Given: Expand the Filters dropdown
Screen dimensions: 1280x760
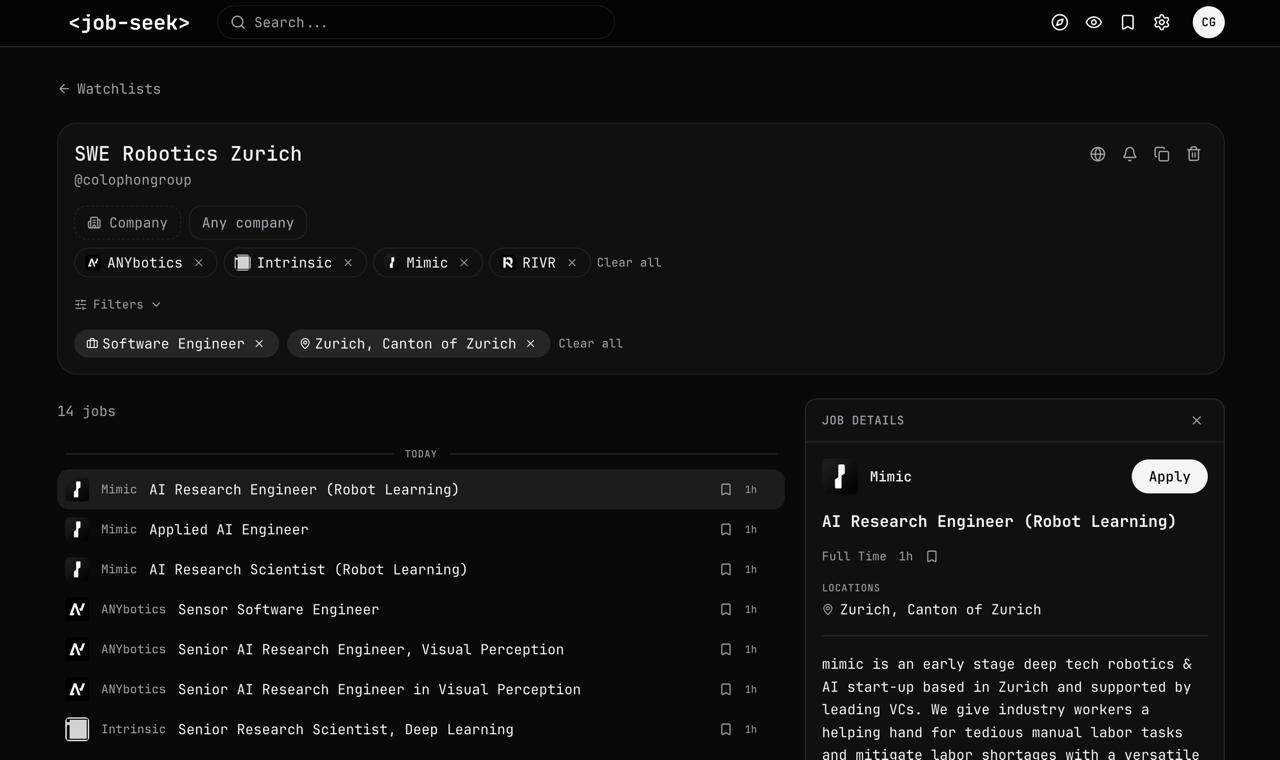Looking at the screenshot, I should (x=118, y=304).
